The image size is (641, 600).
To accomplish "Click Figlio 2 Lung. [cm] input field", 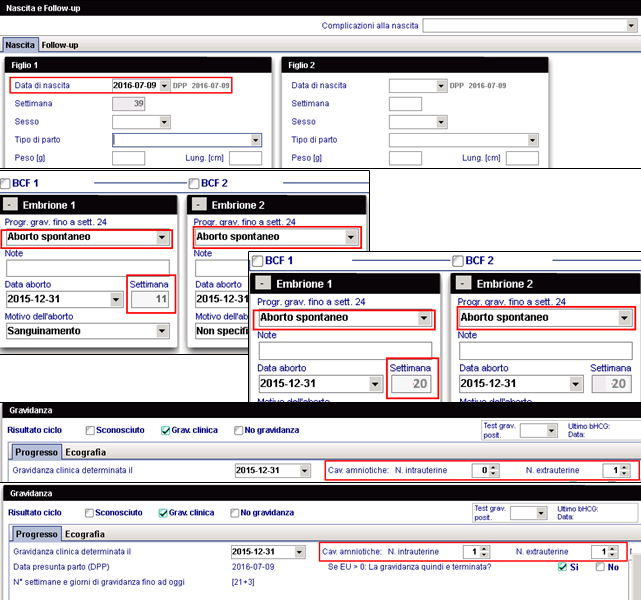I will [522, 158].
